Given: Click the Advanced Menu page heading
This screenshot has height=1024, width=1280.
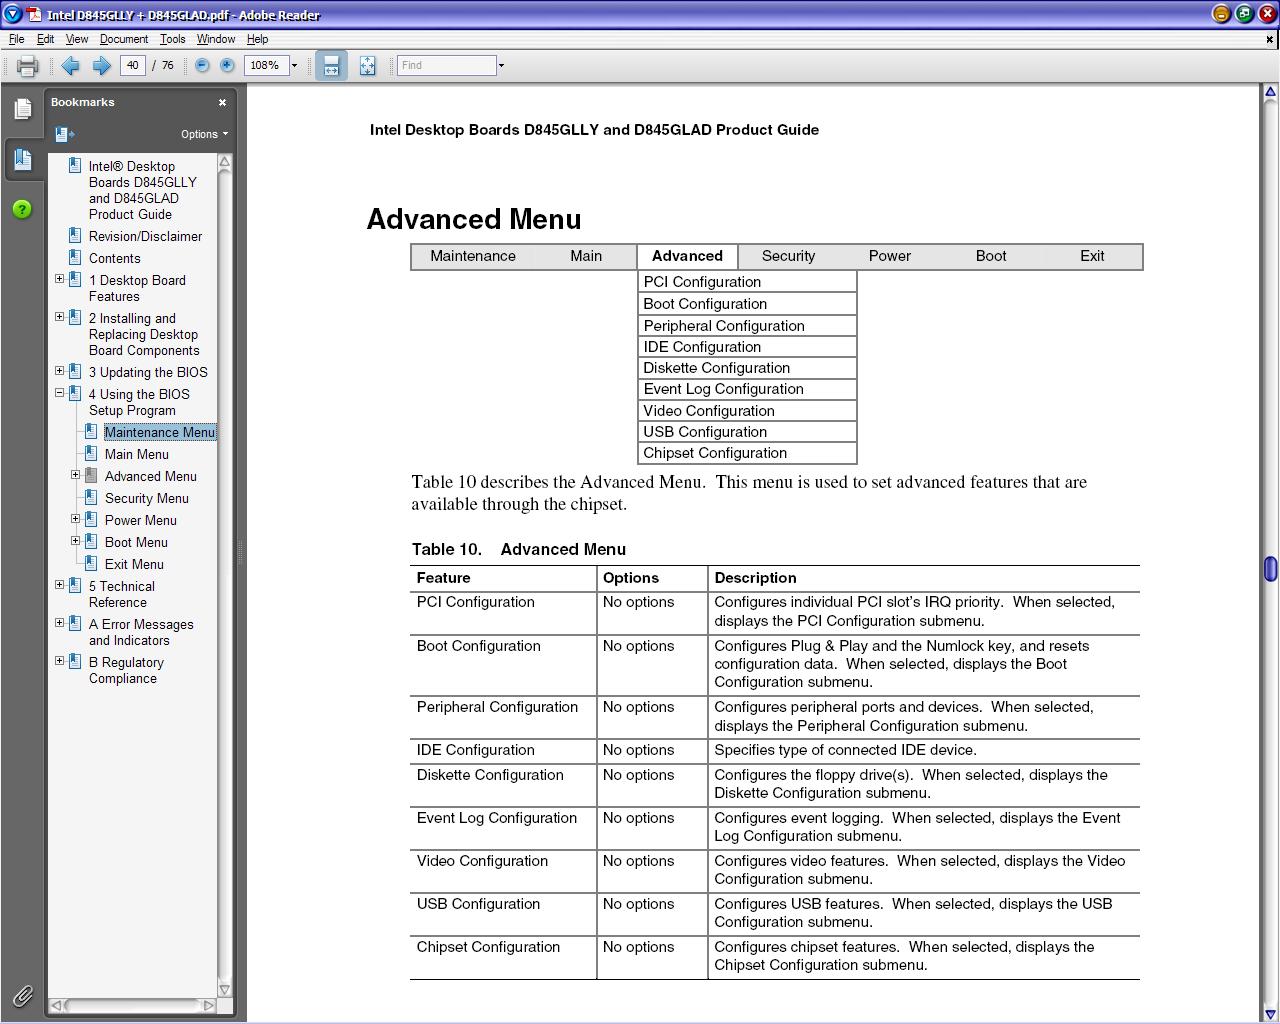Looking at the screenshot, I should [x=474, y=219].
